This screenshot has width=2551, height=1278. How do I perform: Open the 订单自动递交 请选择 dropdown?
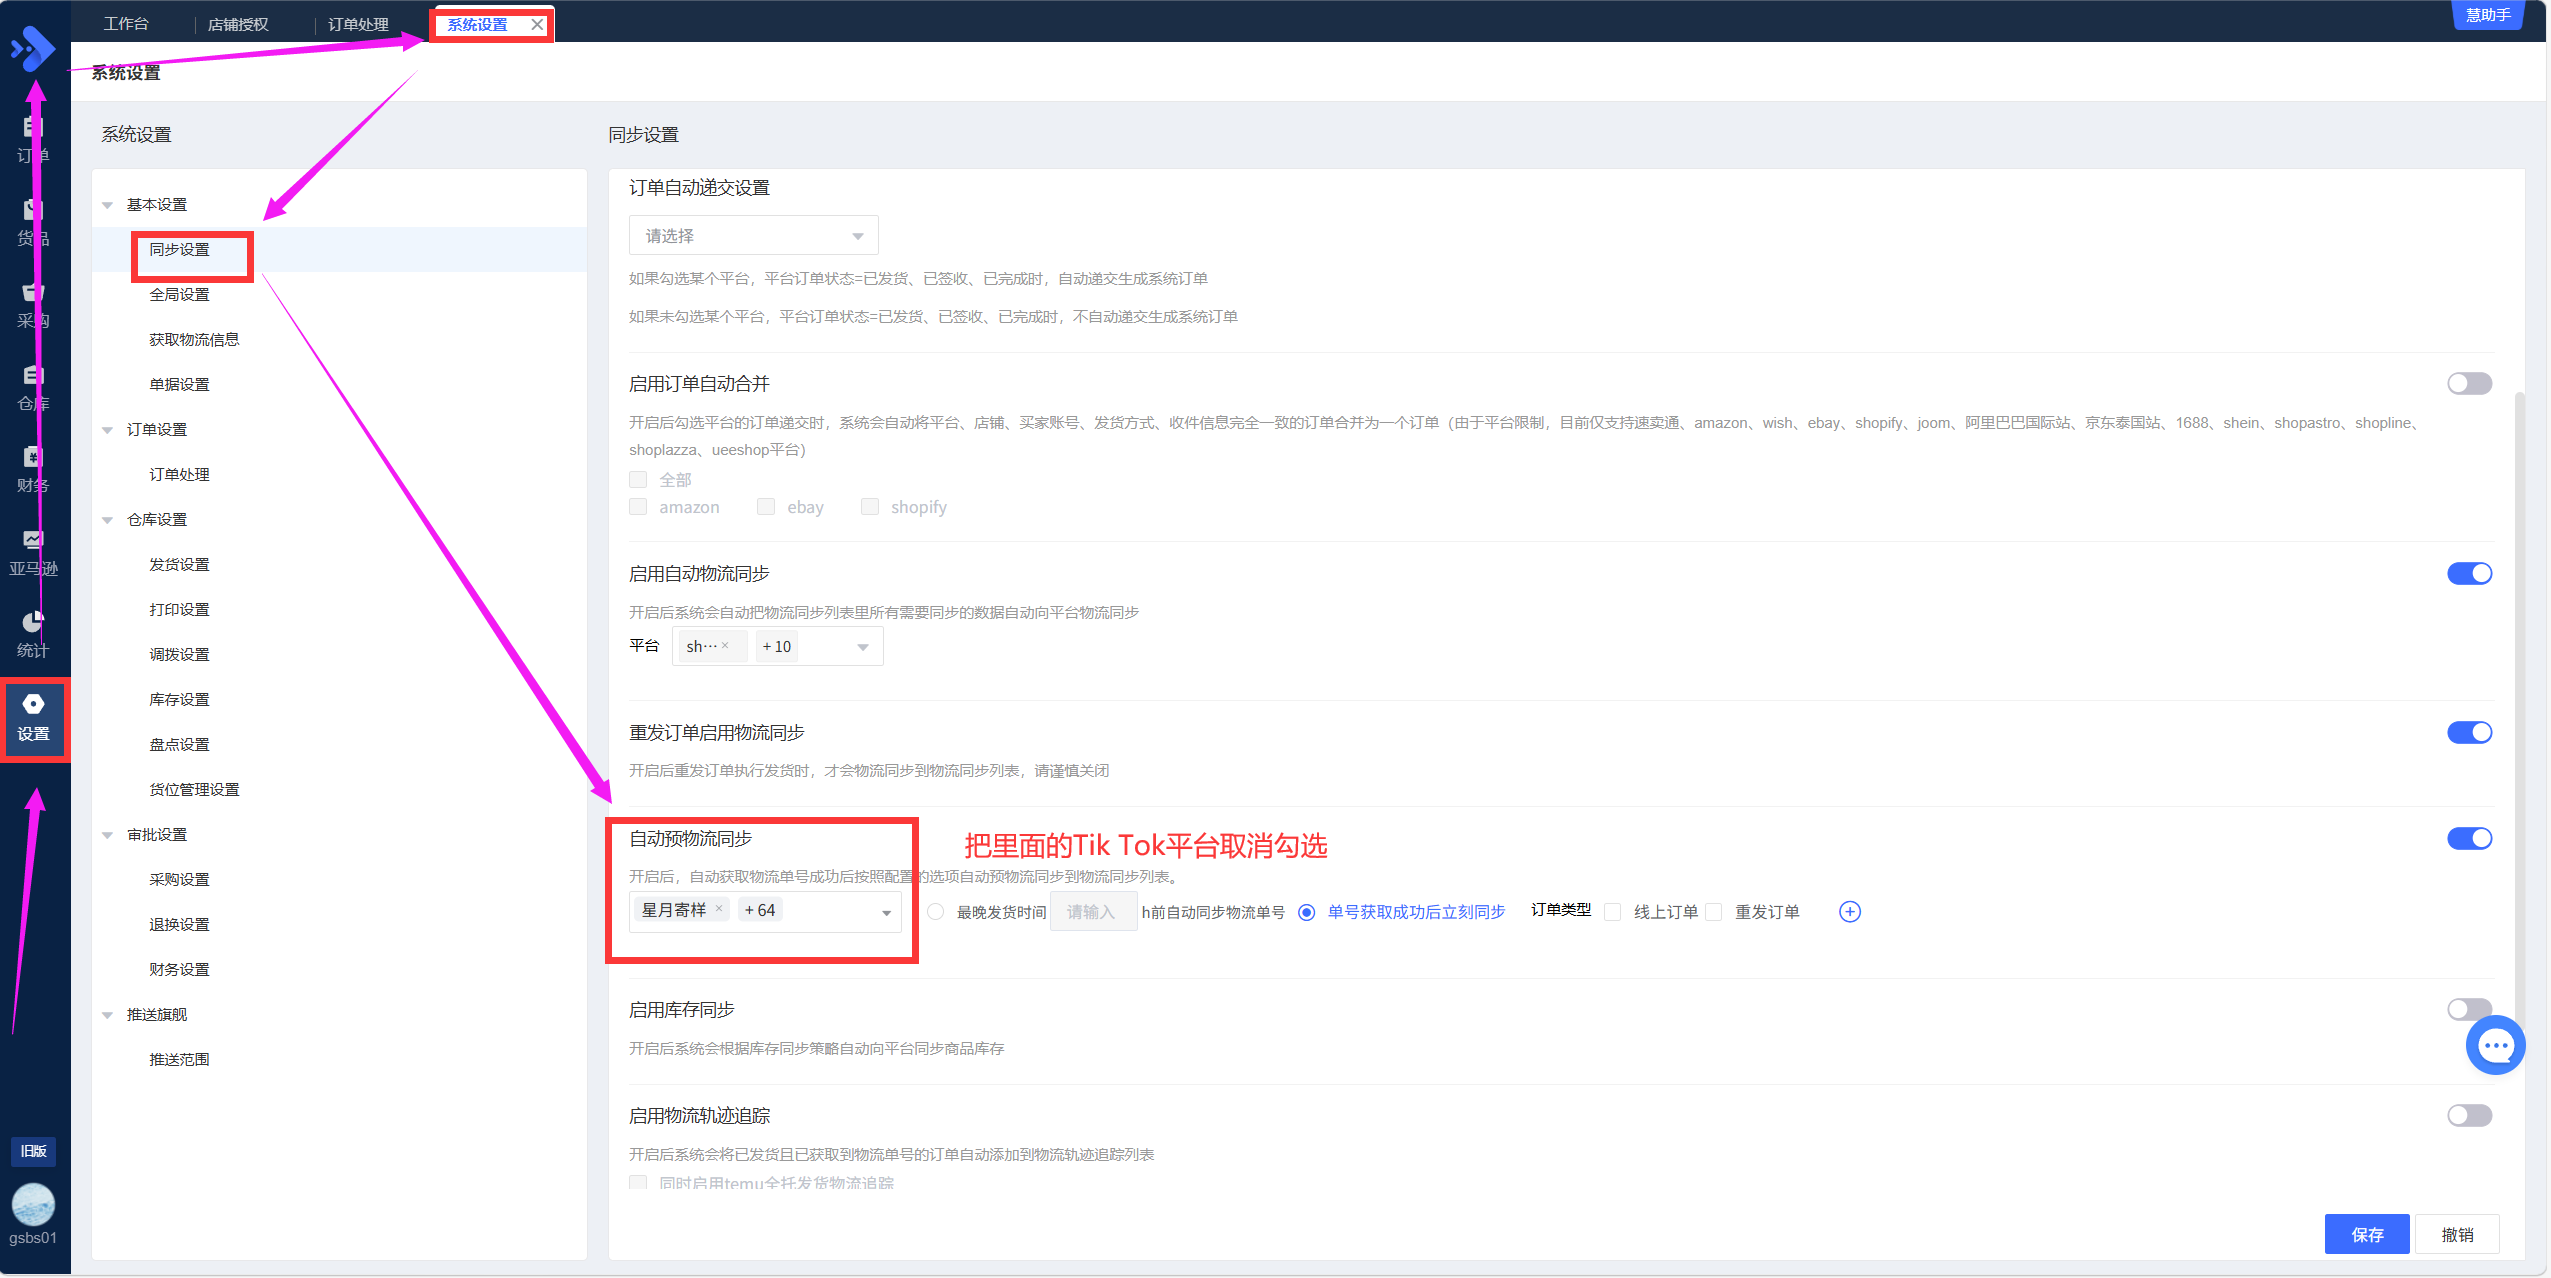pos(753,236)
